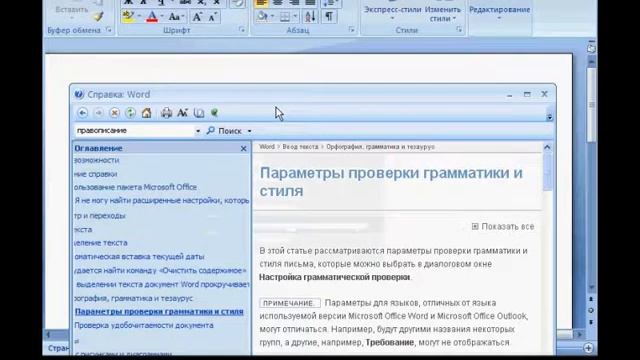This screenshot has width=640, height=360.
Task: Click Next Page button on Word scrollbar
Action: 591,322
